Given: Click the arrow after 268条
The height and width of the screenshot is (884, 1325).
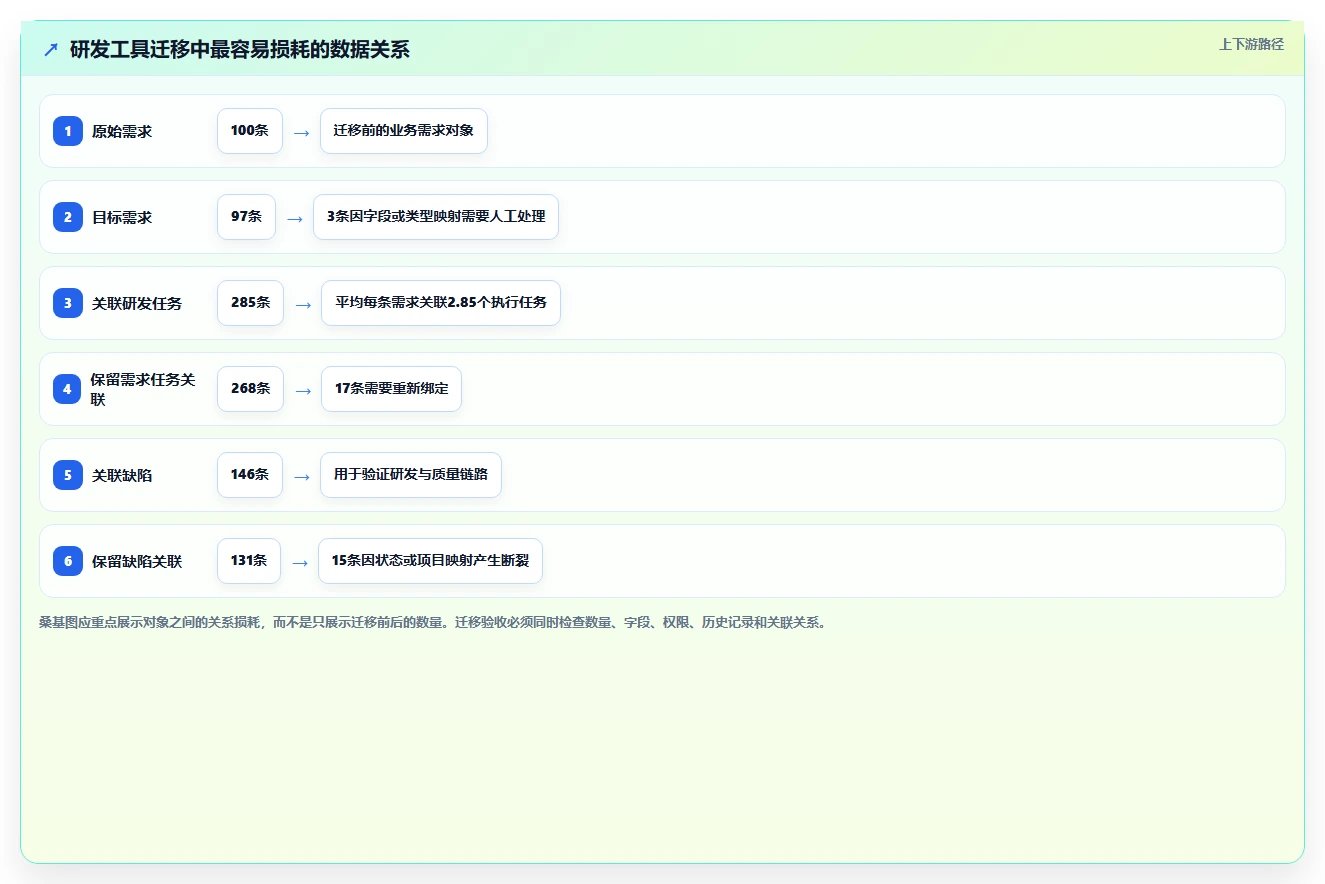Looking at the screenshot, I should coord(303,390).
